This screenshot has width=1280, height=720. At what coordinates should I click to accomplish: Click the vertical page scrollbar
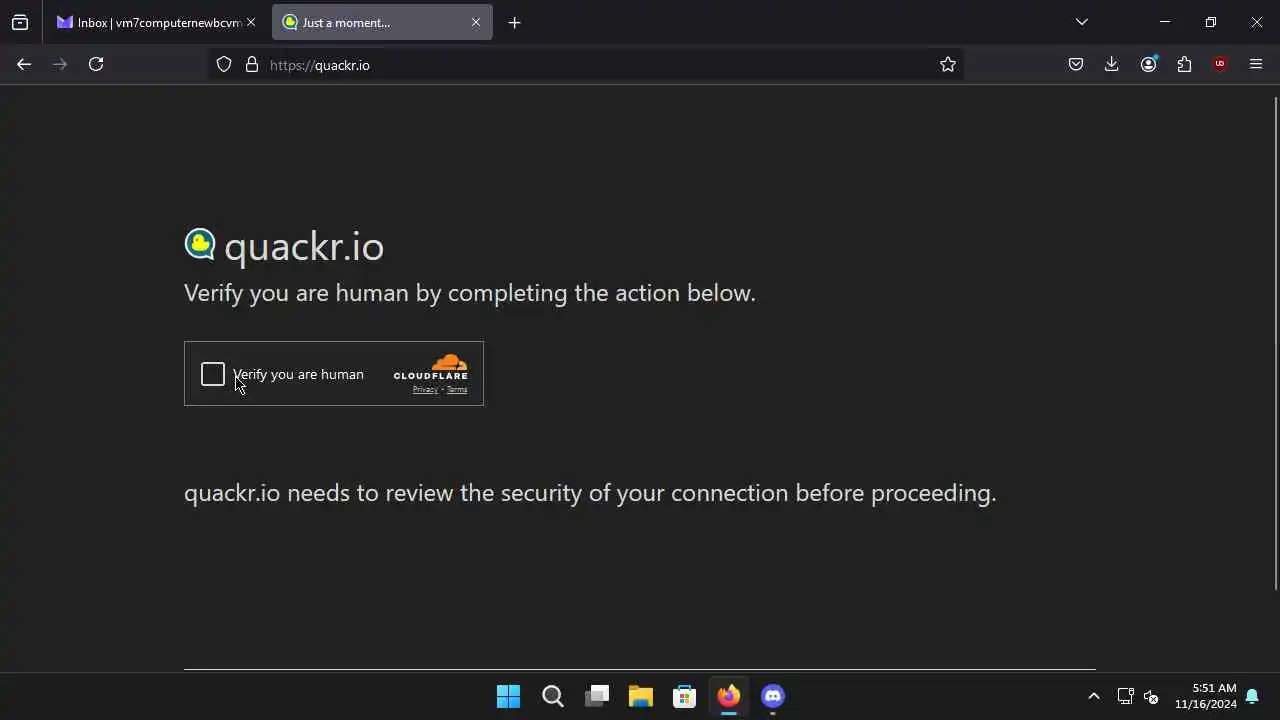tap(1275, 343)
